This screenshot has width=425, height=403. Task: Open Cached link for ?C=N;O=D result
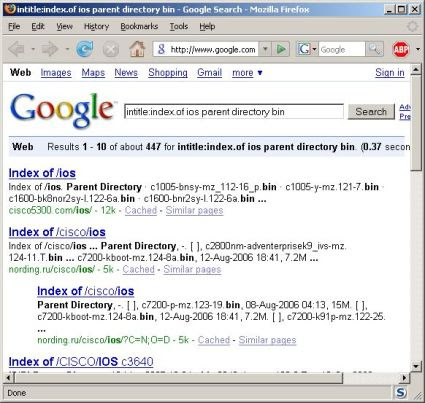(x=214, y=340)
